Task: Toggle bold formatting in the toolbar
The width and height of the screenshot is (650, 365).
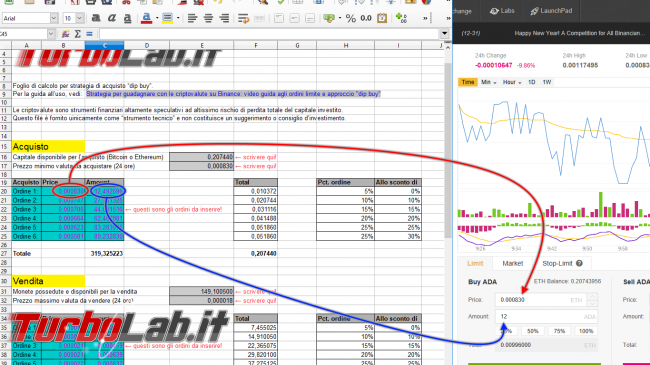Action: click(x=96, y=18)
